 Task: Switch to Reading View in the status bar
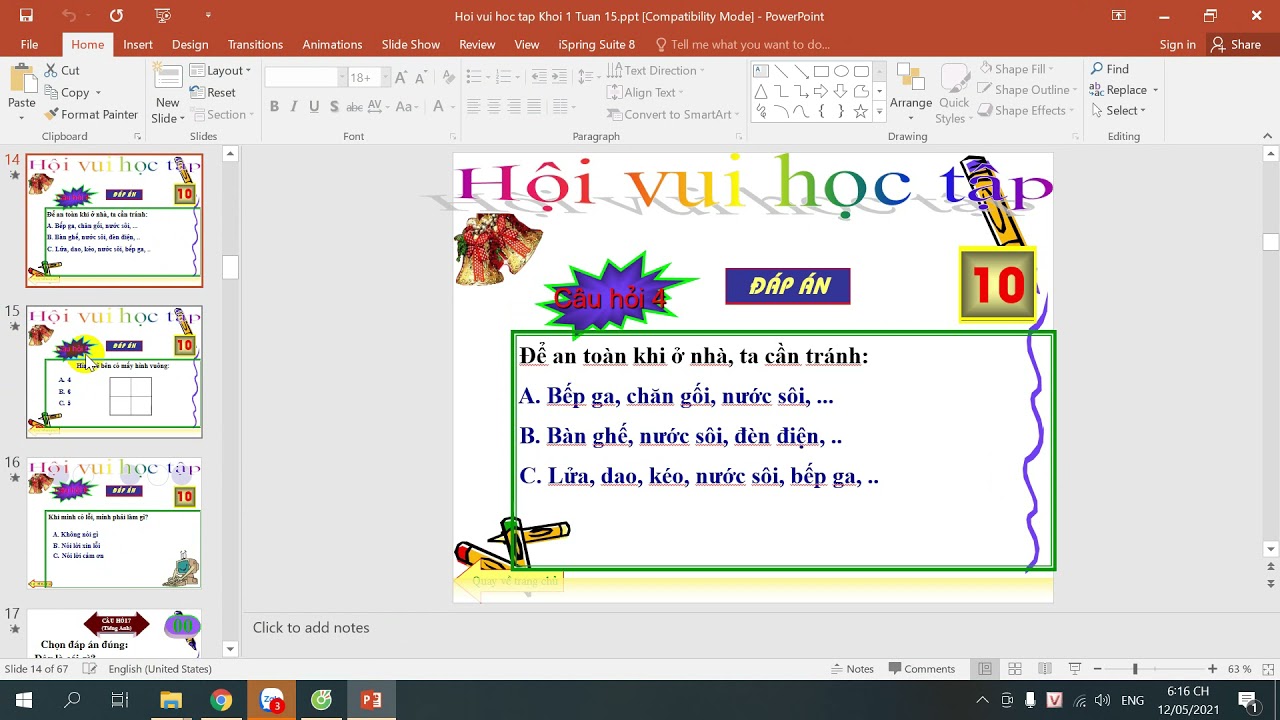pyautogui.click(x=1045, y=669)
